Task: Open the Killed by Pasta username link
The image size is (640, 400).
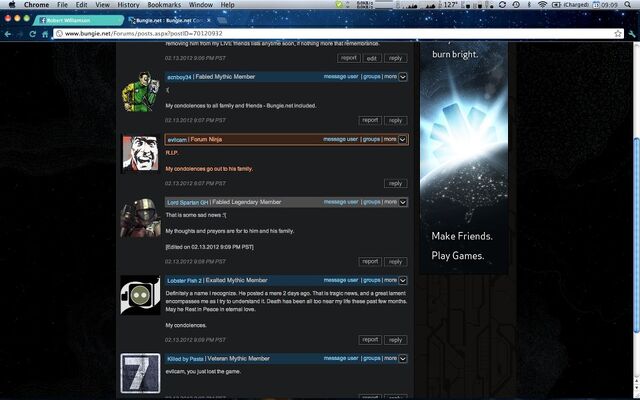Action: pos(185,359)
